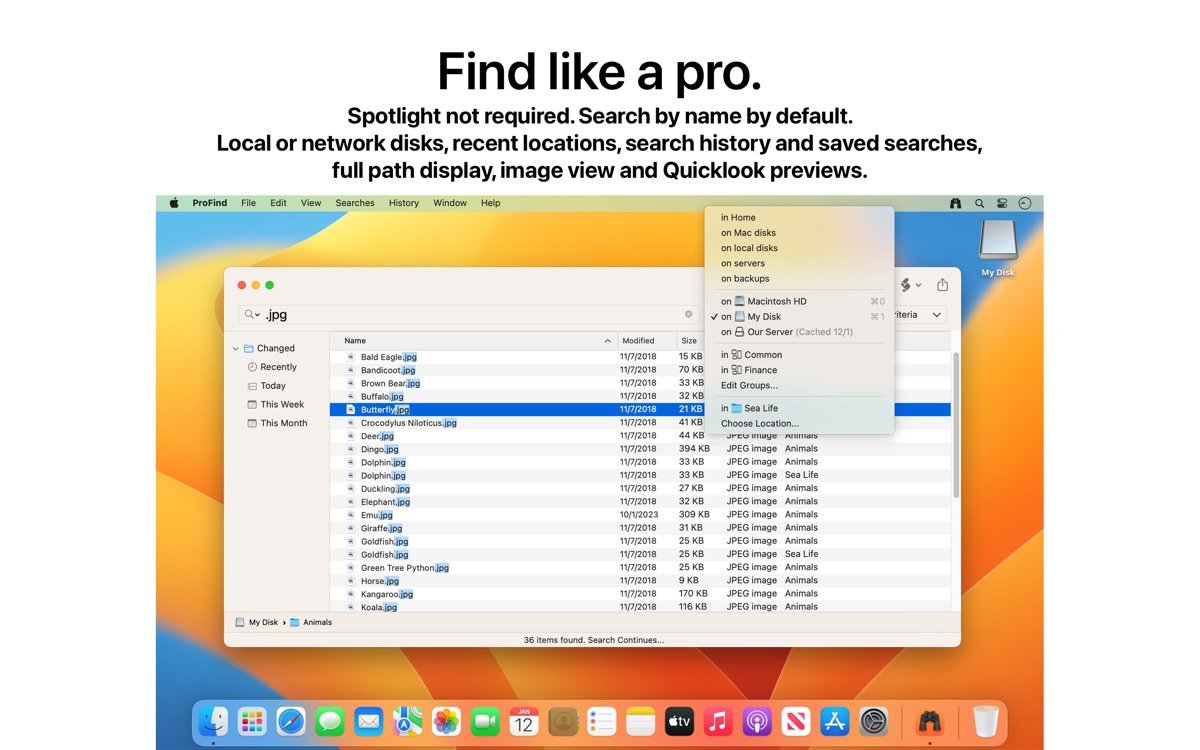This screenshot has width=1200, height=750.
Task: Click the Name column sort chevron
Action: point(607,340)
